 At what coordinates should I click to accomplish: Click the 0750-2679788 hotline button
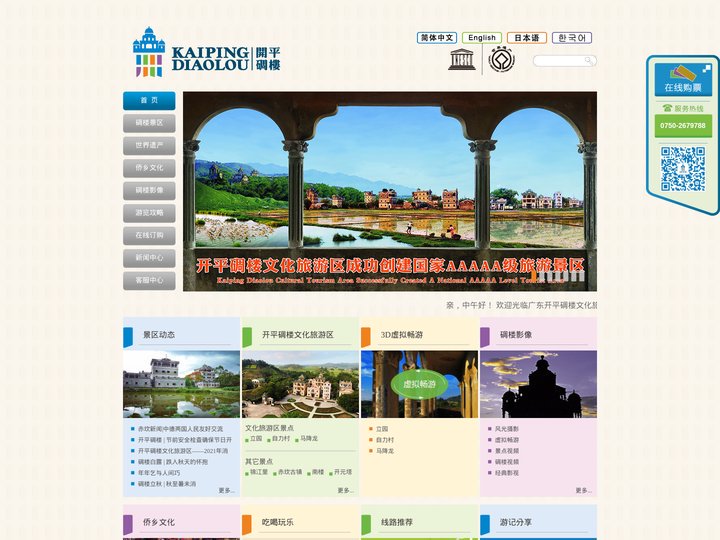pos(683,125)
